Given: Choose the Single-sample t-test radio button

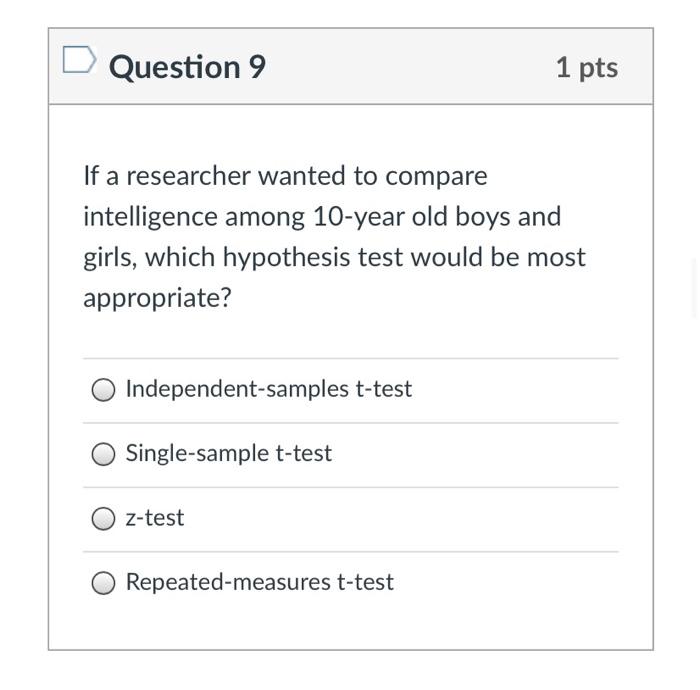Looking at the screenshot, I should pos(104,454).
